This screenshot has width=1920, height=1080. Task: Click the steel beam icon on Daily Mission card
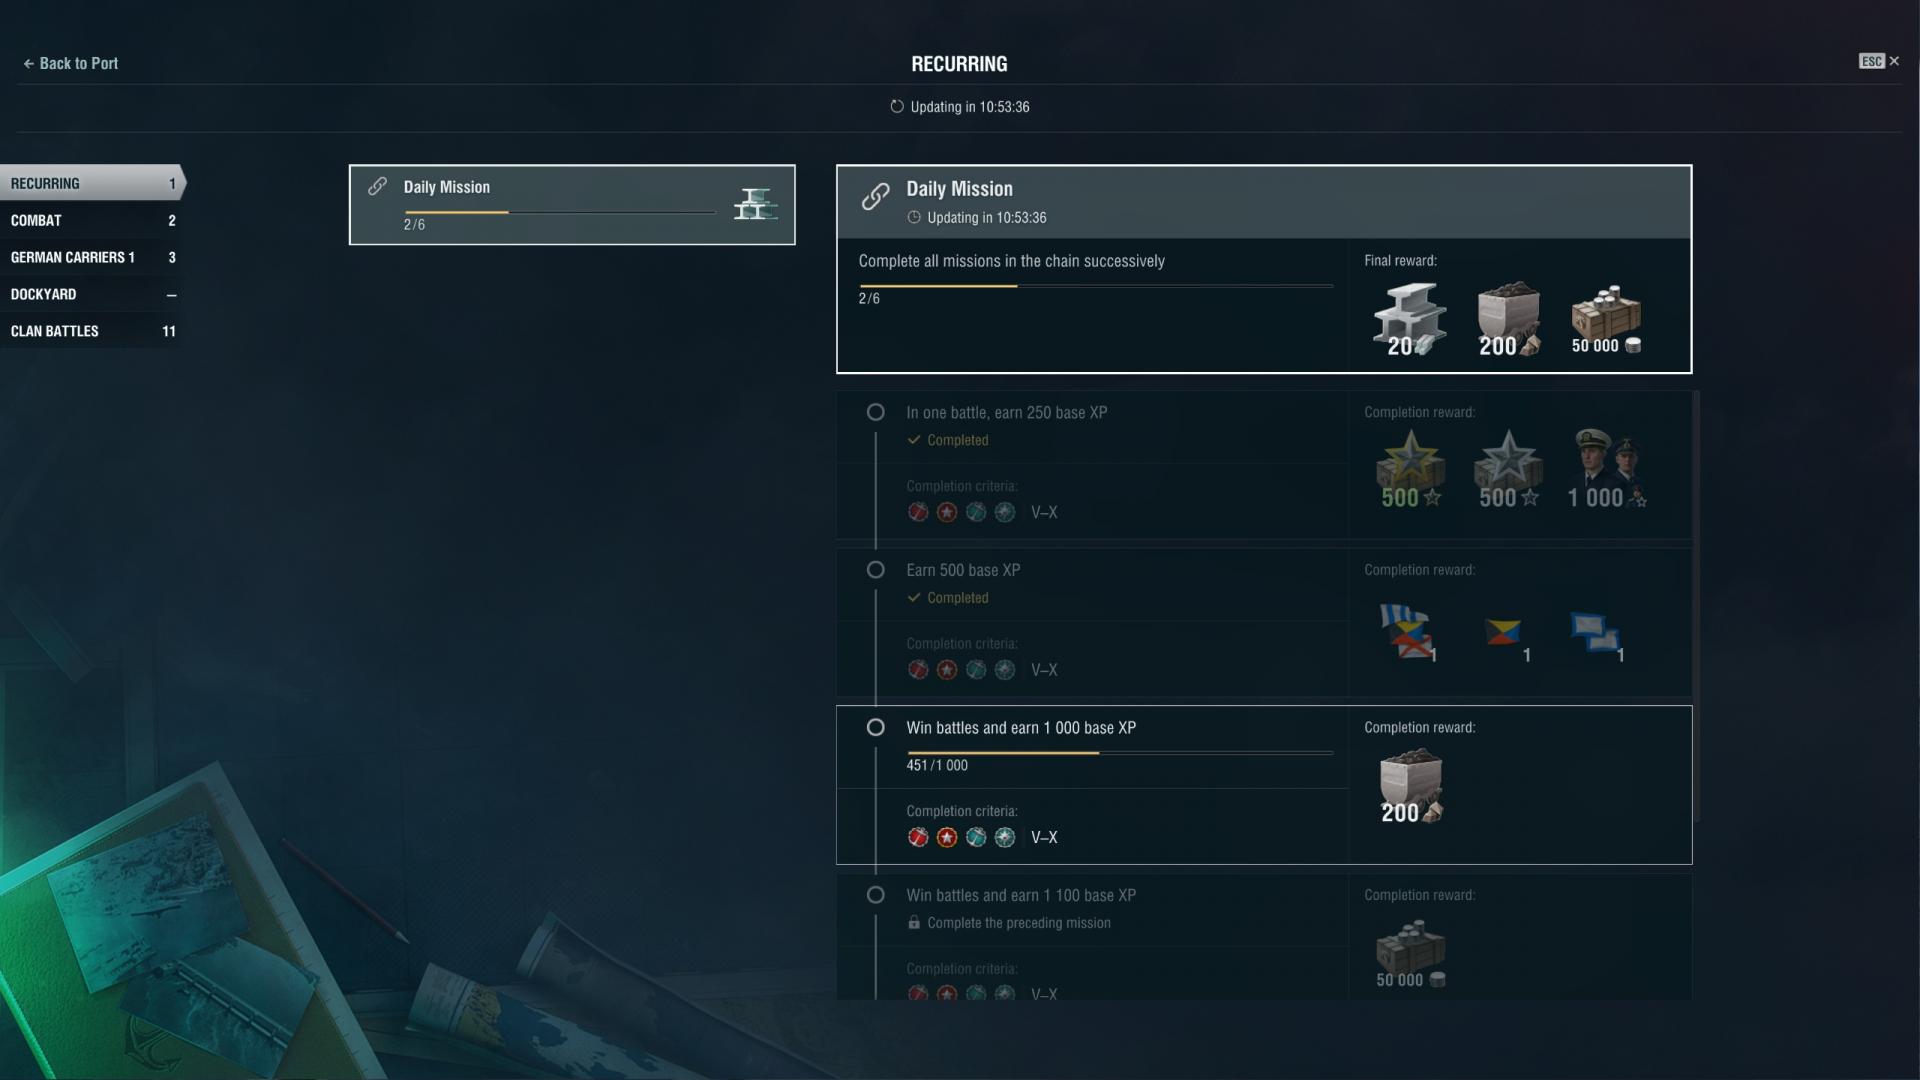tap(755, 204)
